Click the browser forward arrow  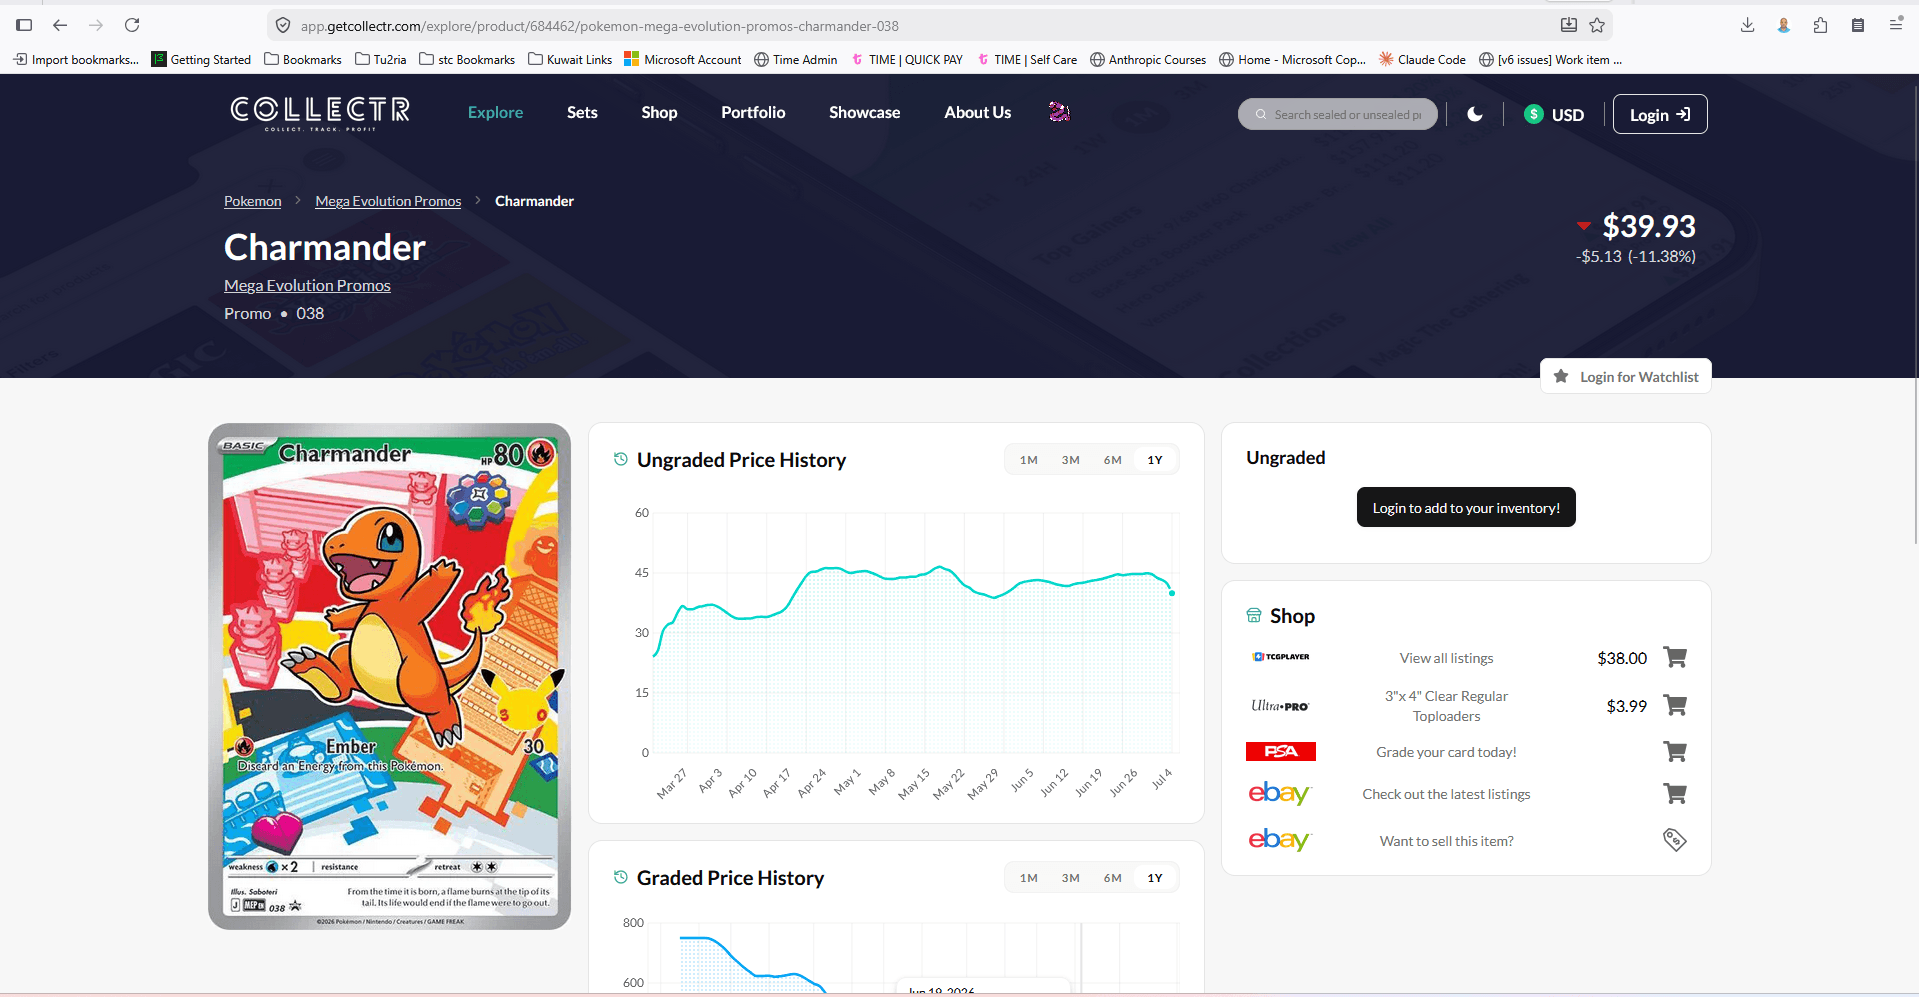(x=96, y=25)
